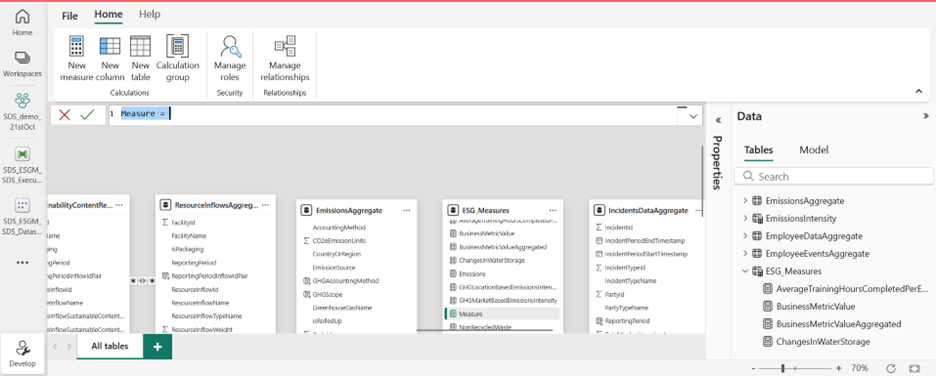The image size is (936, 376).
Task: Switch to Model tab in Data pane
Action: [x=814, y=150]
